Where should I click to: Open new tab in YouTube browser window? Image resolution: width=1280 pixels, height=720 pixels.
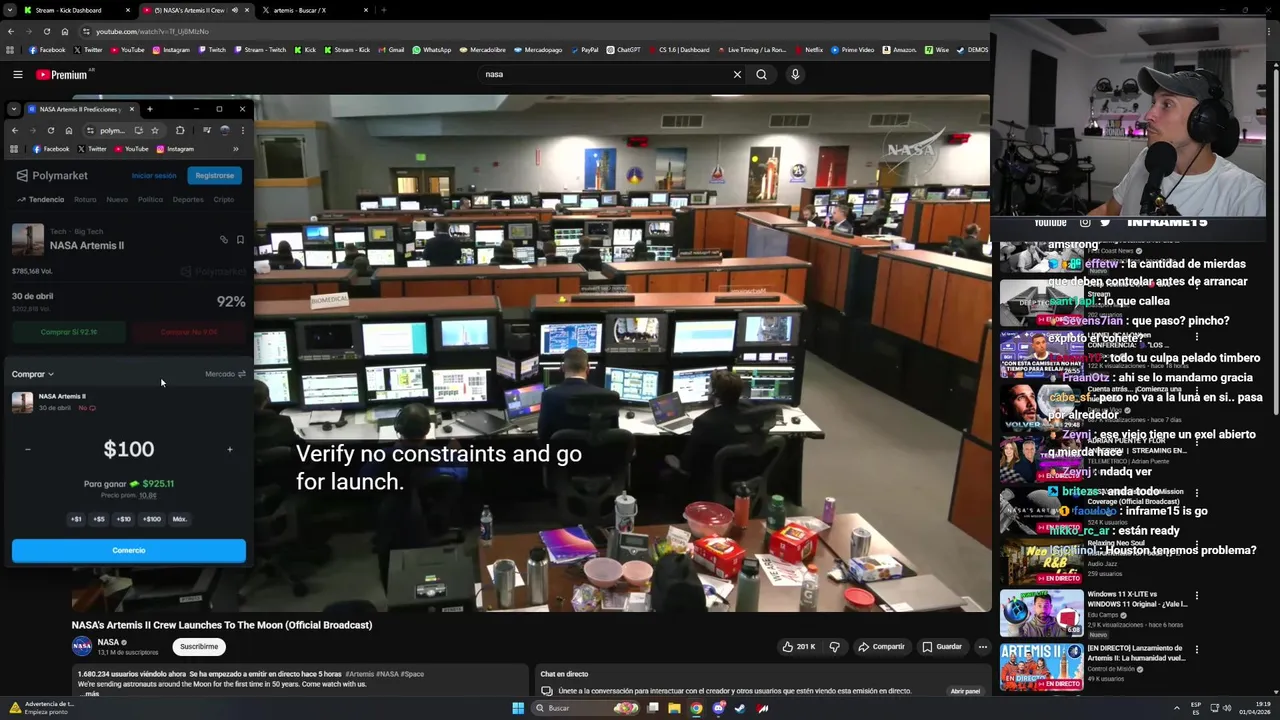384,10
